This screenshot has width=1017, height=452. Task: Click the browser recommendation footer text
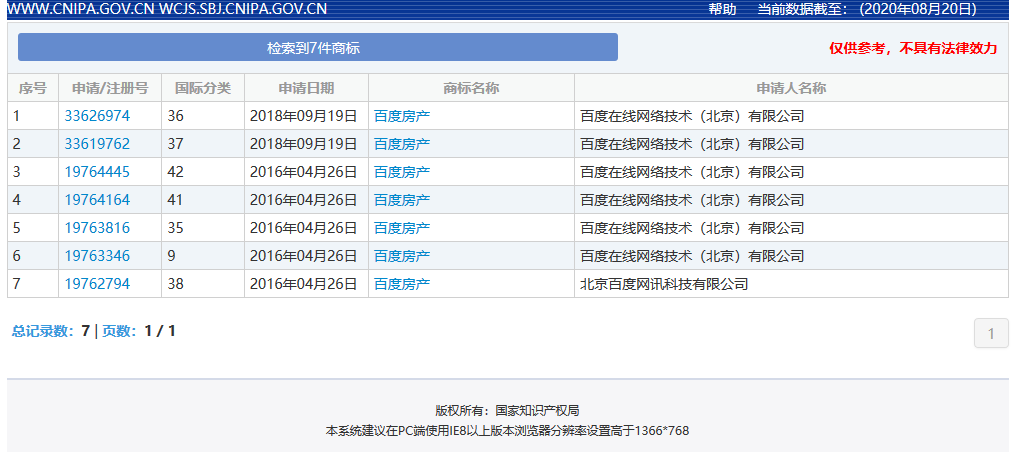(507, 431)
